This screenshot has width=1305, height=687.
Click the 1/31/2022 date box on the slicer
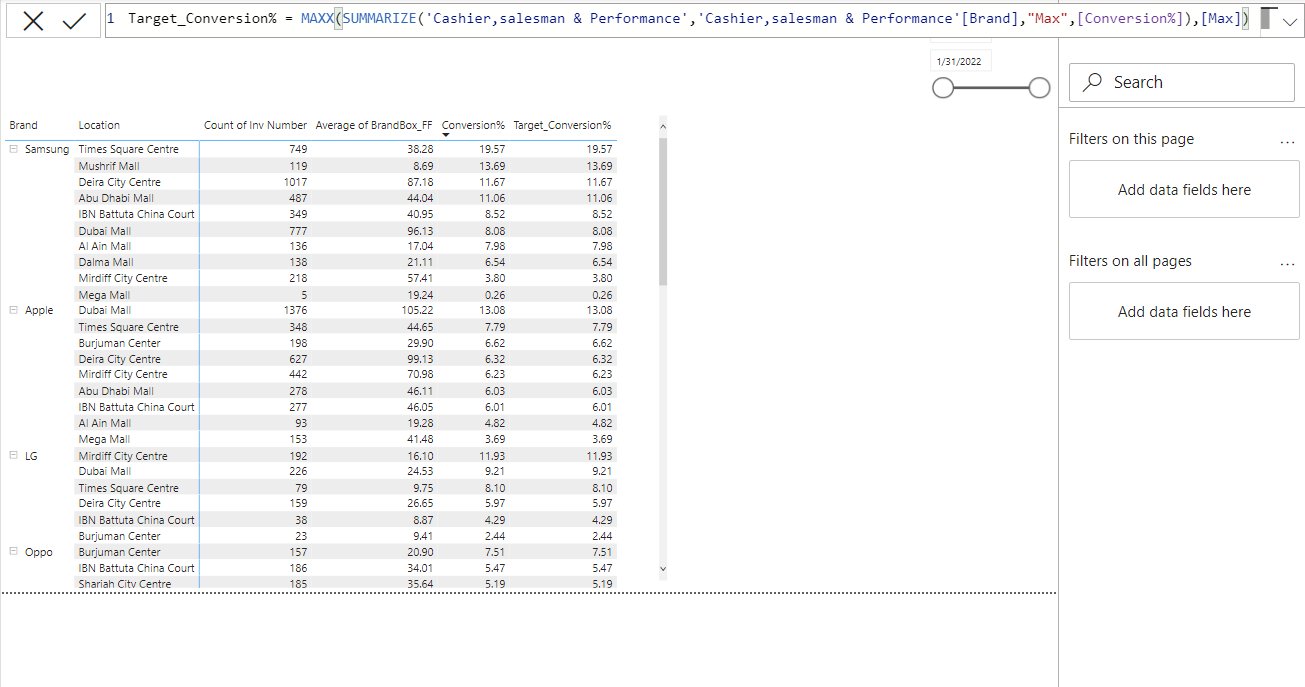[x=959, y=61]
